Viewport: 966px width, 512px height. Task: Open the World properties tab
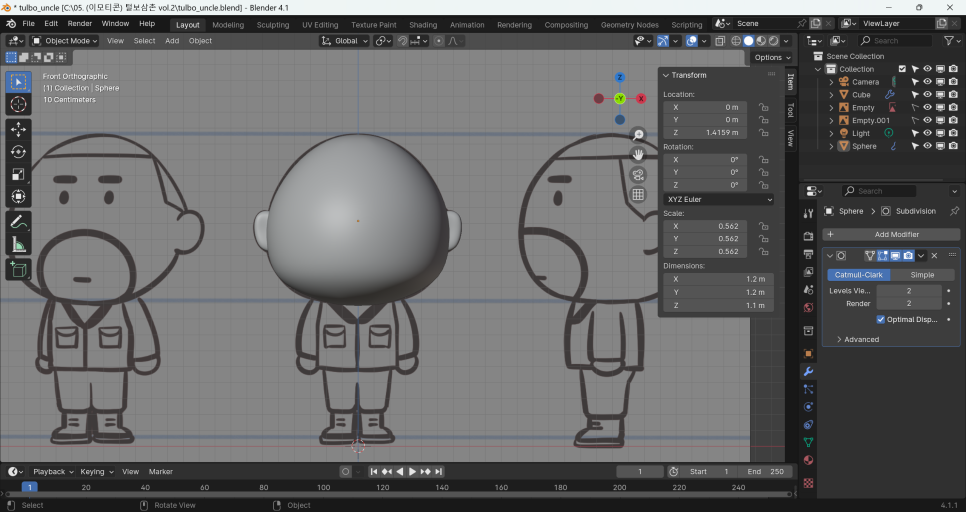[x=808, y=307]
